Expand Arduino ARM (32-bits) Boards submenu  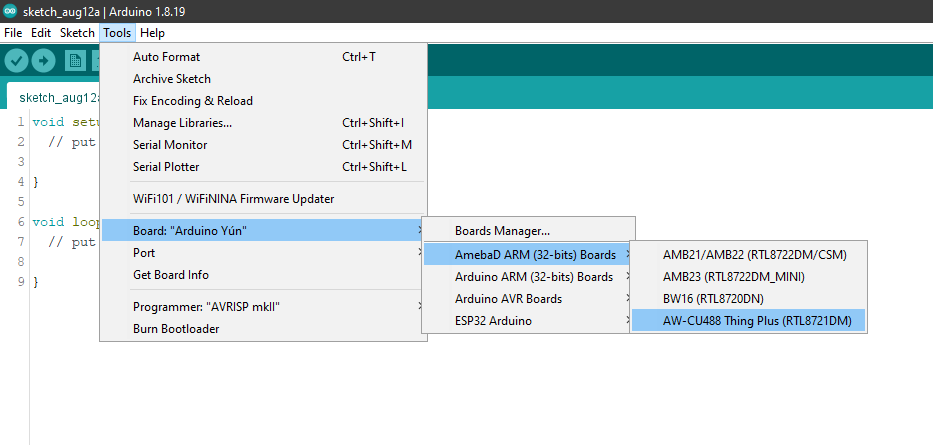point(528,277)
